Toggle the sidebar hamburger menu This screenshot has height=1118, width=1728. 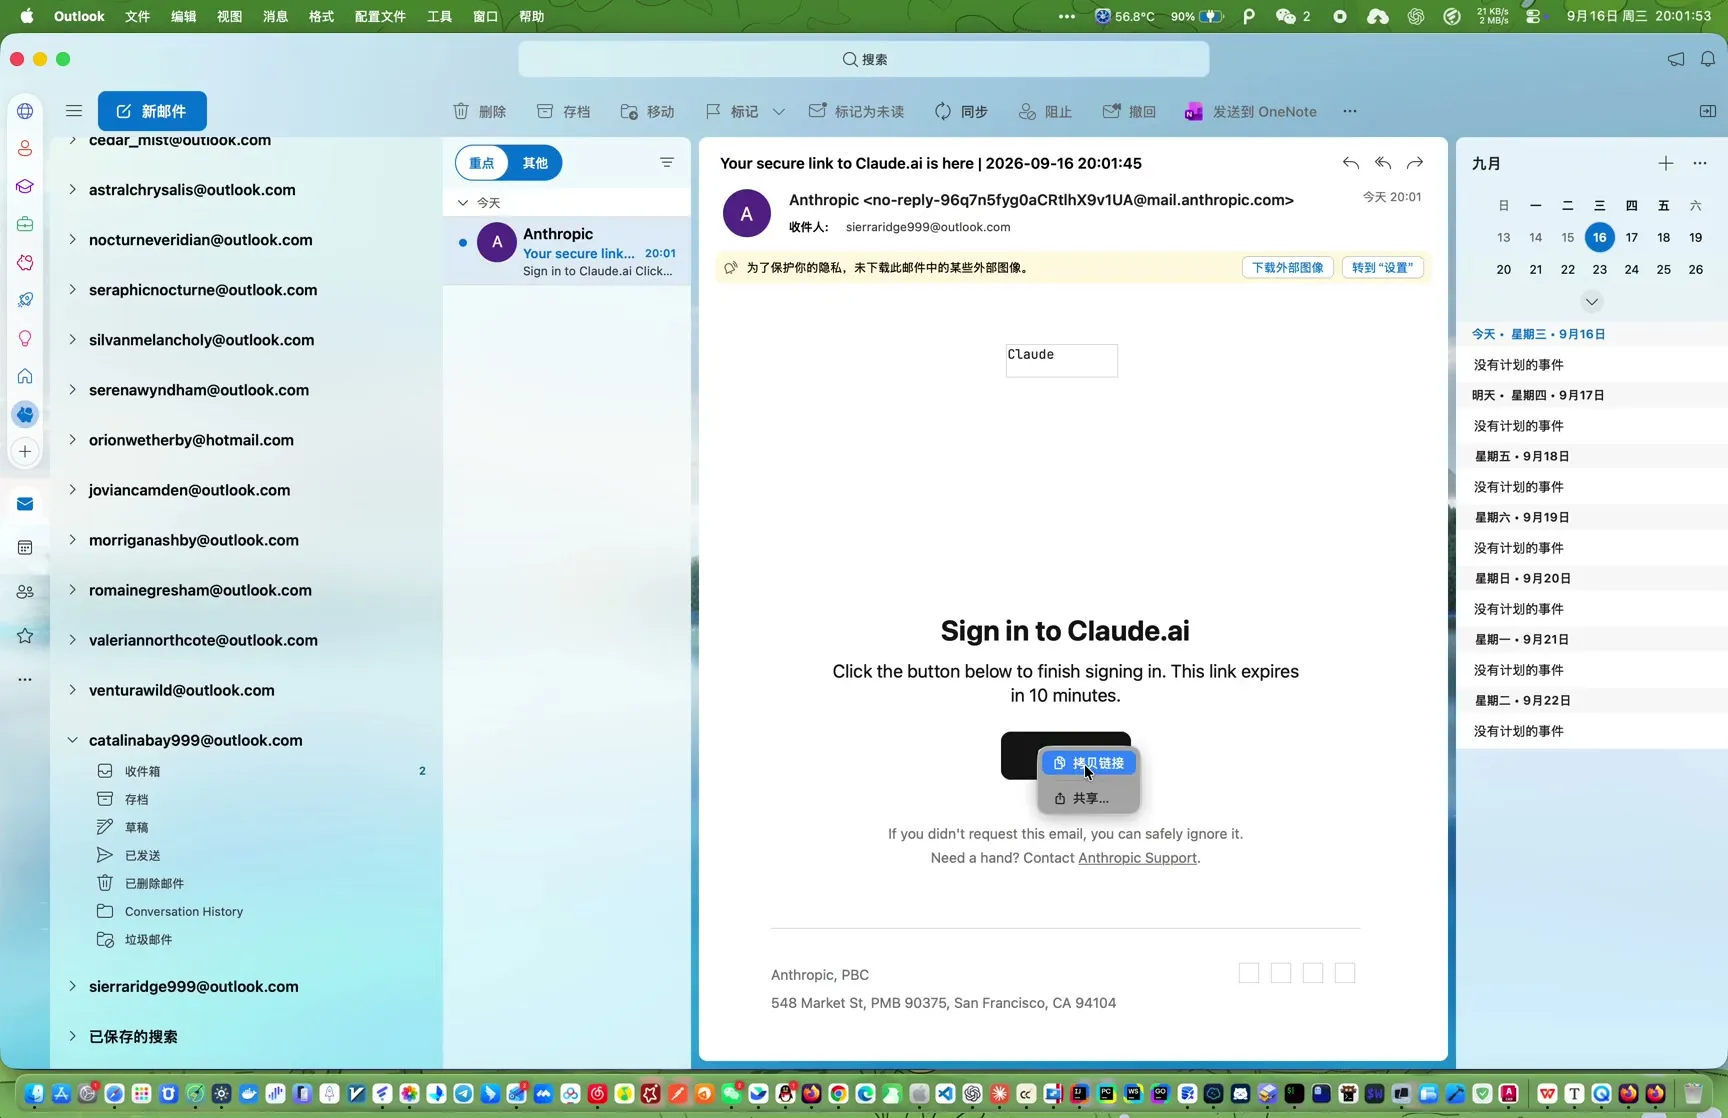pyautogui.click(x=74, y=111)
